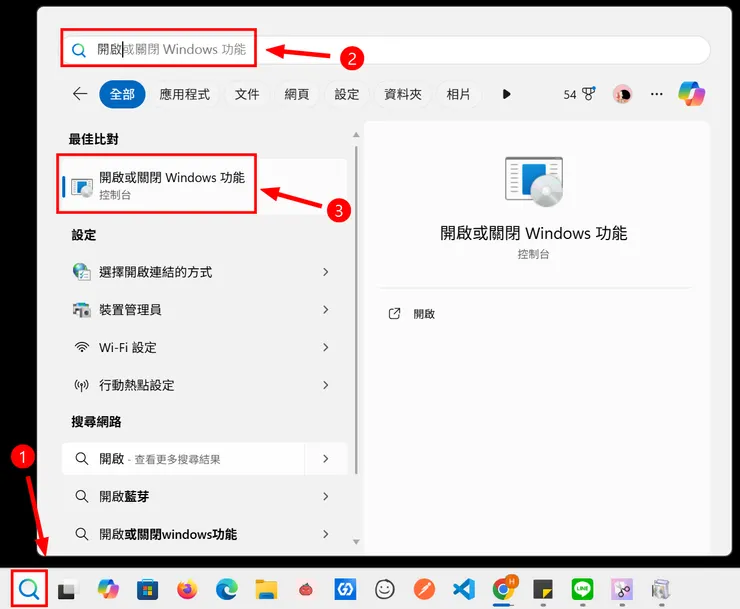Expand chevron for 裝置管理員
Screen dimensions: 740x609
click(326, 310)
